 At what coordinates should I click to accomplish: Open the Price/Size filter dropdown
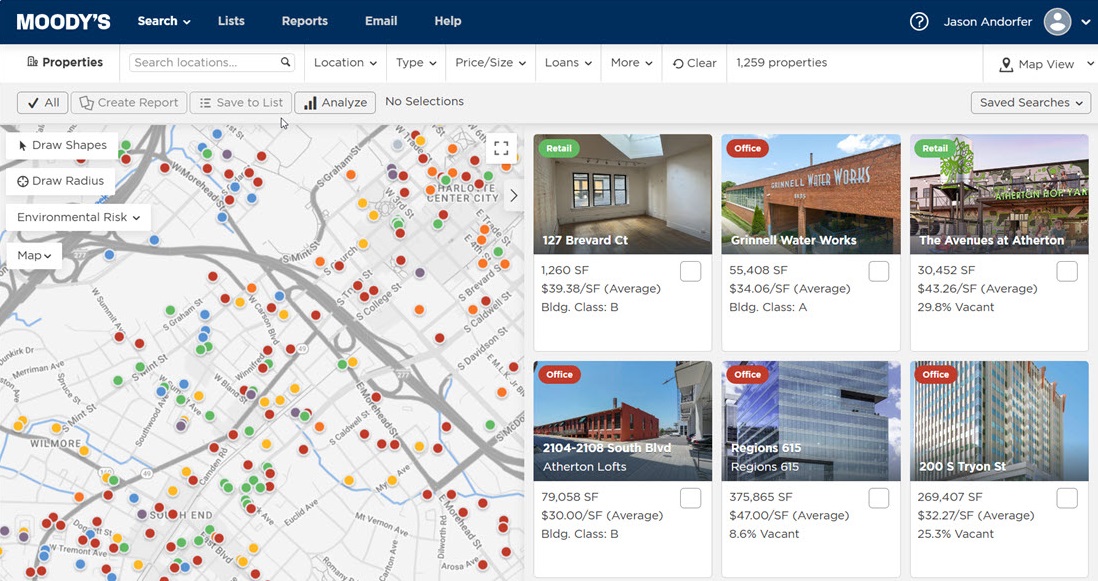pyautogui.click(x=490, y=63)
